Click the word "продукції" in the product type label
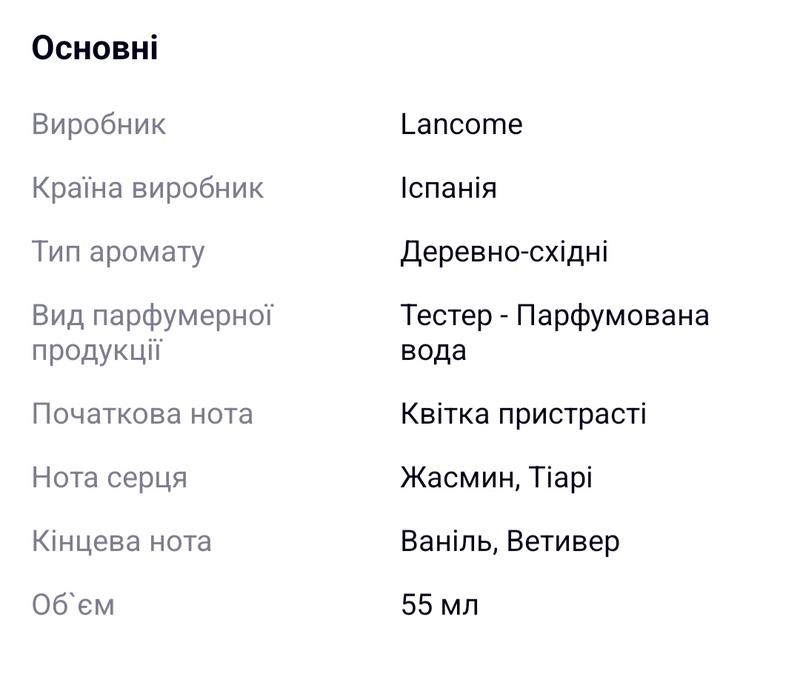Screen dimensions: 800x677 click(x=97, y=351)
